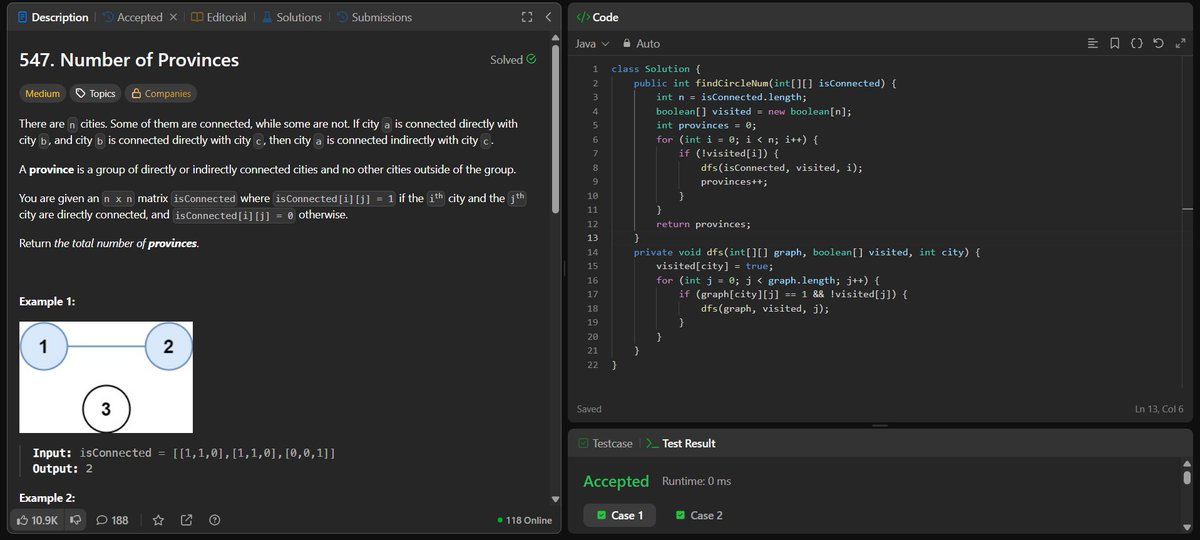Open the help question-mark icon
This screenshot has height=540, width=1200.
click(x=214, y=520)
